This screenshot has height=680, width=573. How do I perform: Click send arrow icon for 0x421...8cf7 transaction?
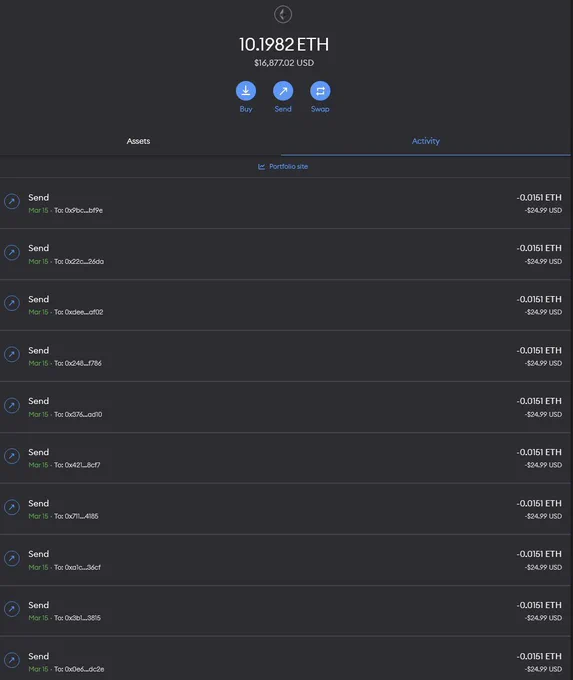[x=12, y=456]
